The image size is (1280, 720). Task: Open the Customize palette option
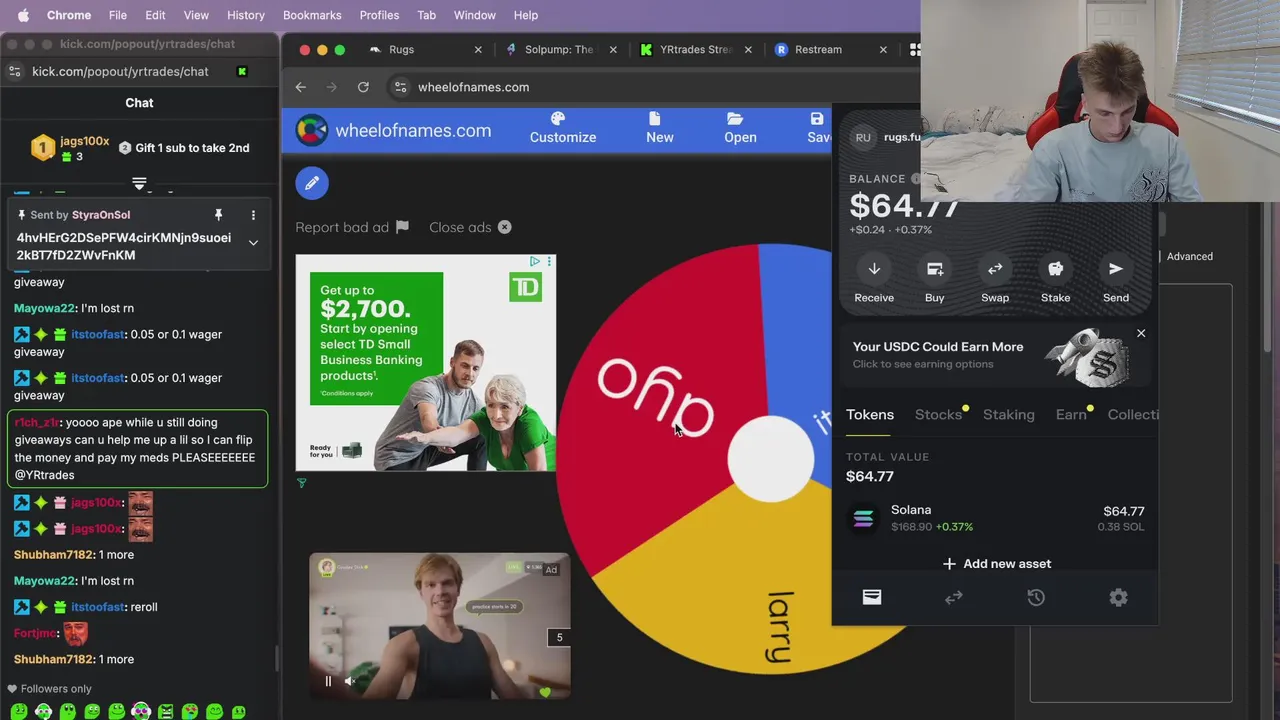[563, 128]
